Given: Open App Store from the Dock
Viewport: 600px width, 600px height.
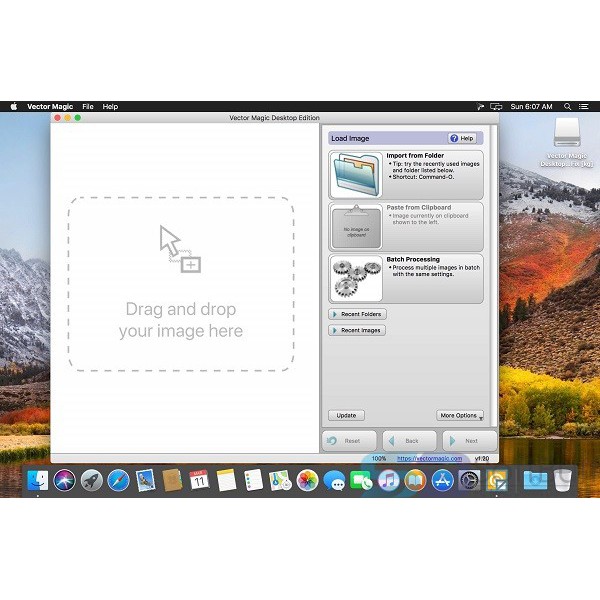Looking at the screenshot, I should coord(442,480).
